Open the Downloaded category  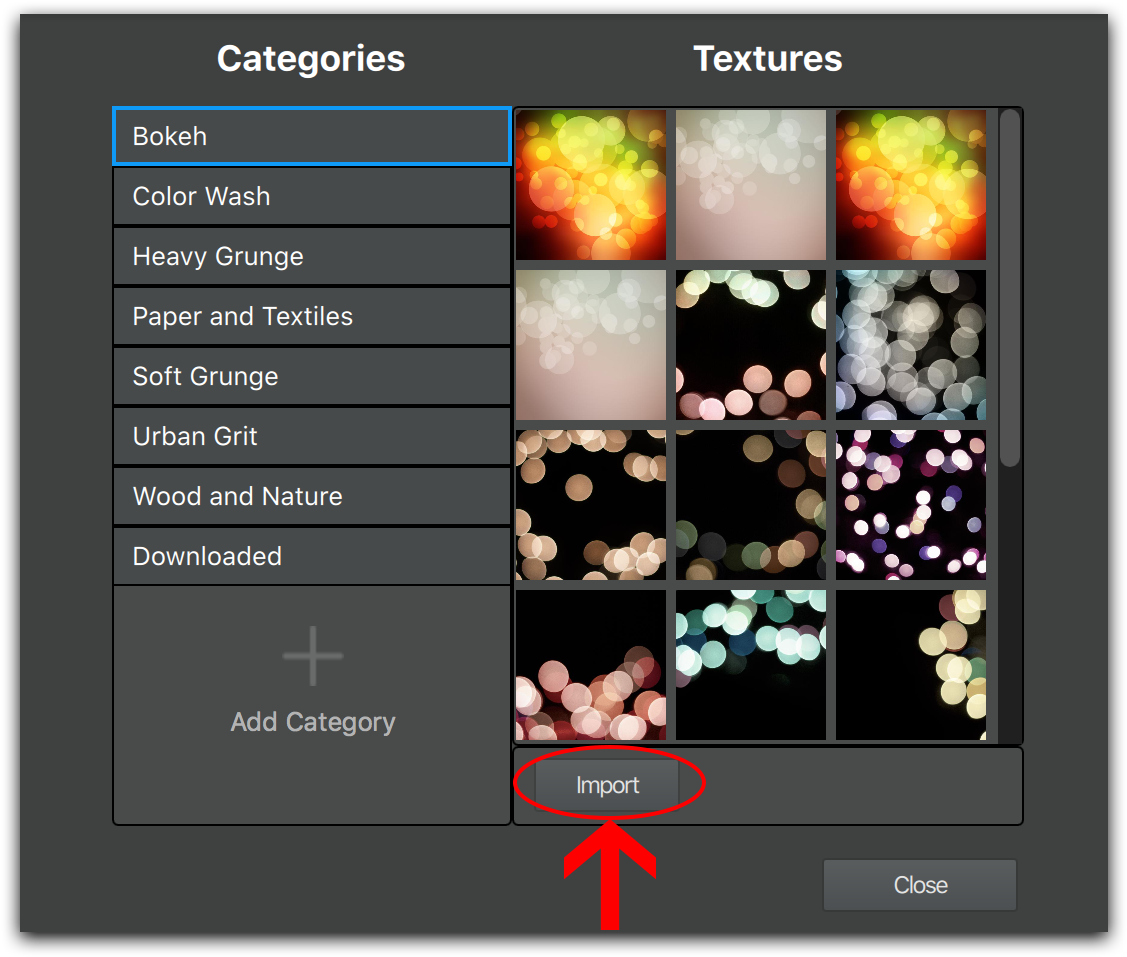tap(311, 556)
